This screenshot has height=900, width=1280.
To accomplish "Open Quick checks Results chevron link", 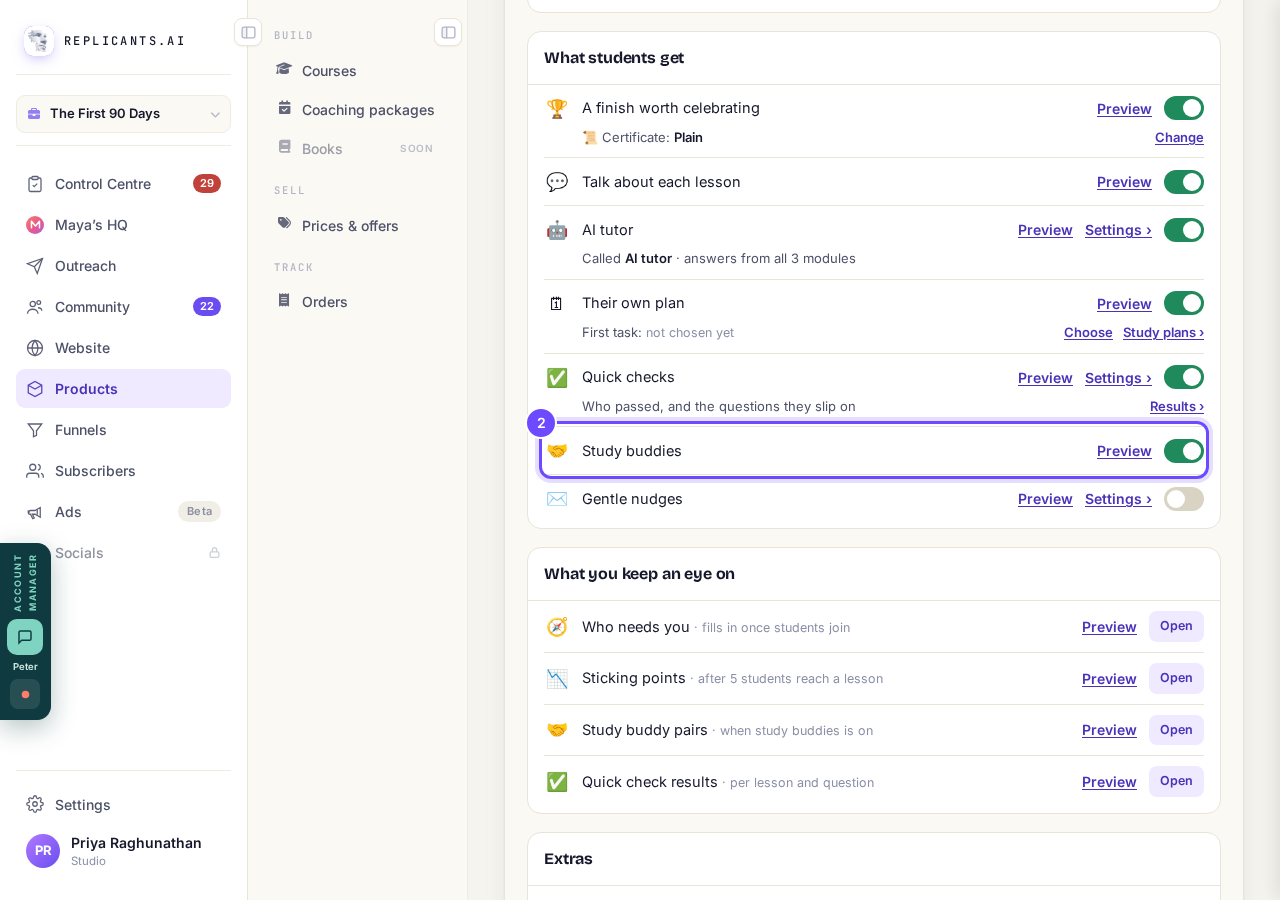I will click(1177, 406).
